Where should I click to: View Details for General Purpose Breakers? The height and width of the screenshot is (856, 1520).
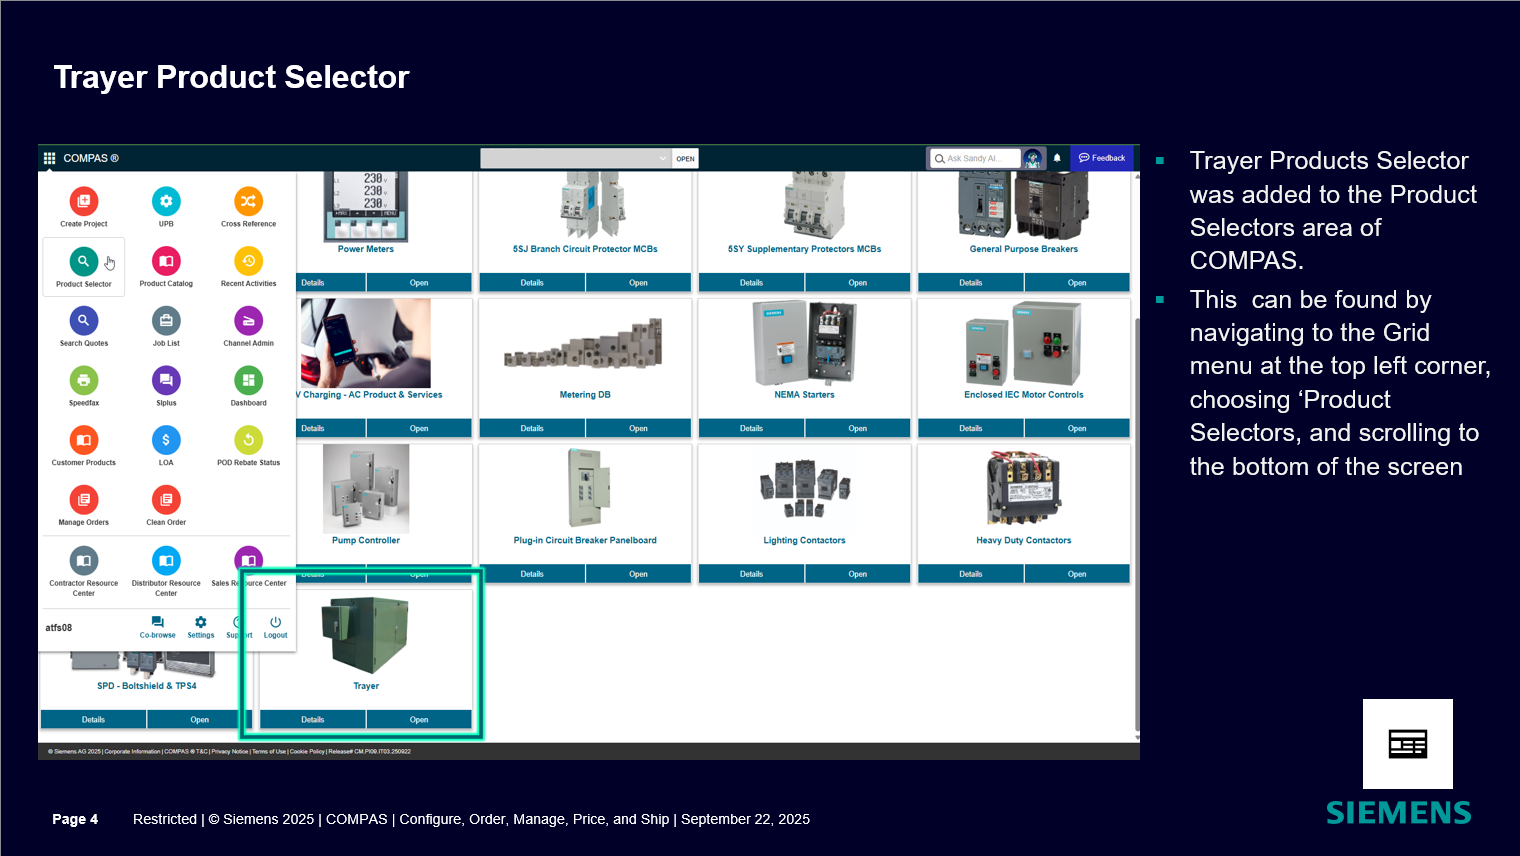971,283
